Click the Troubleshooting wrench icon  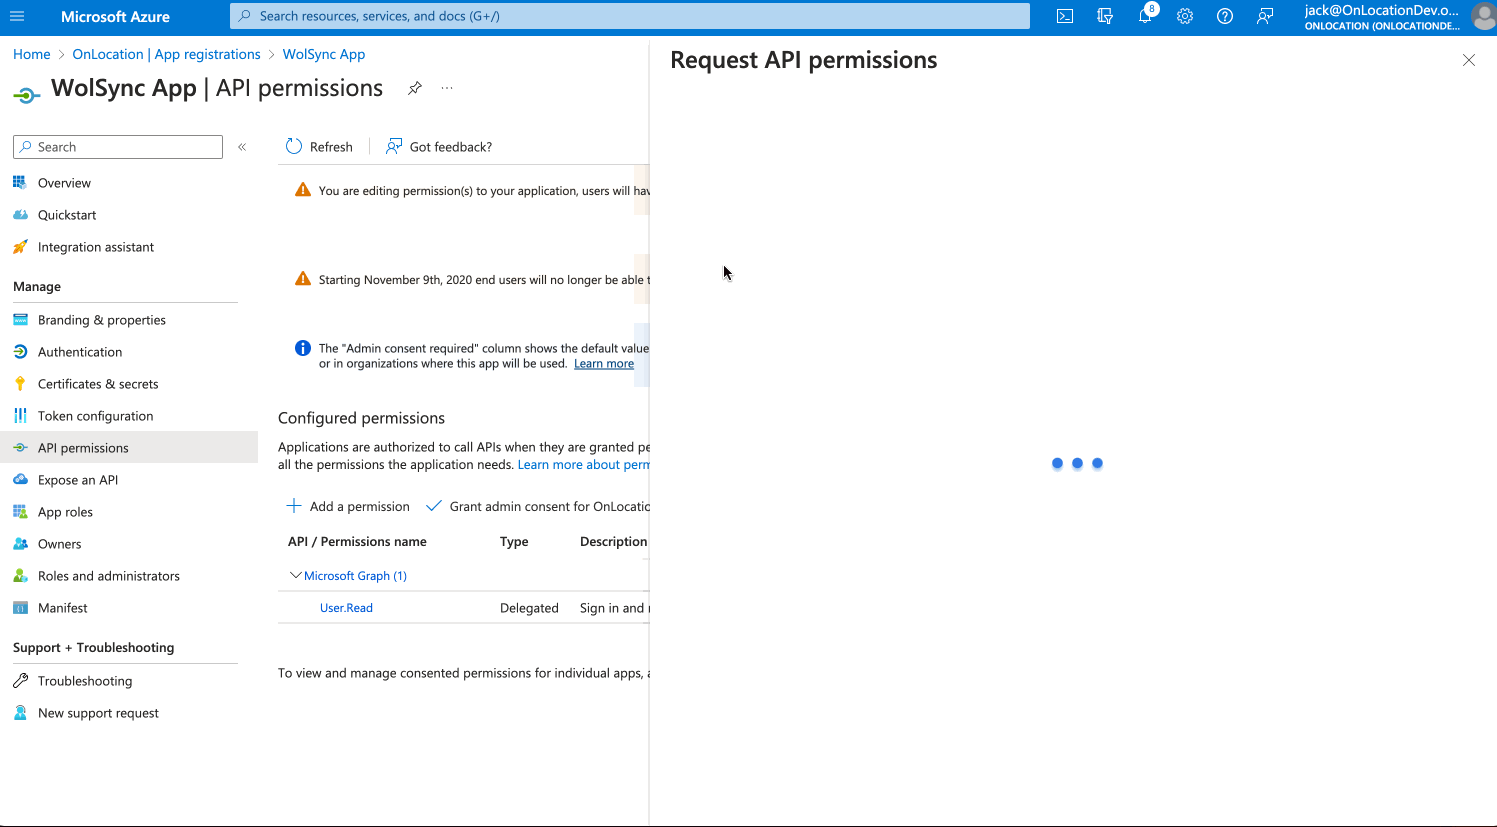tap(20, 681)
